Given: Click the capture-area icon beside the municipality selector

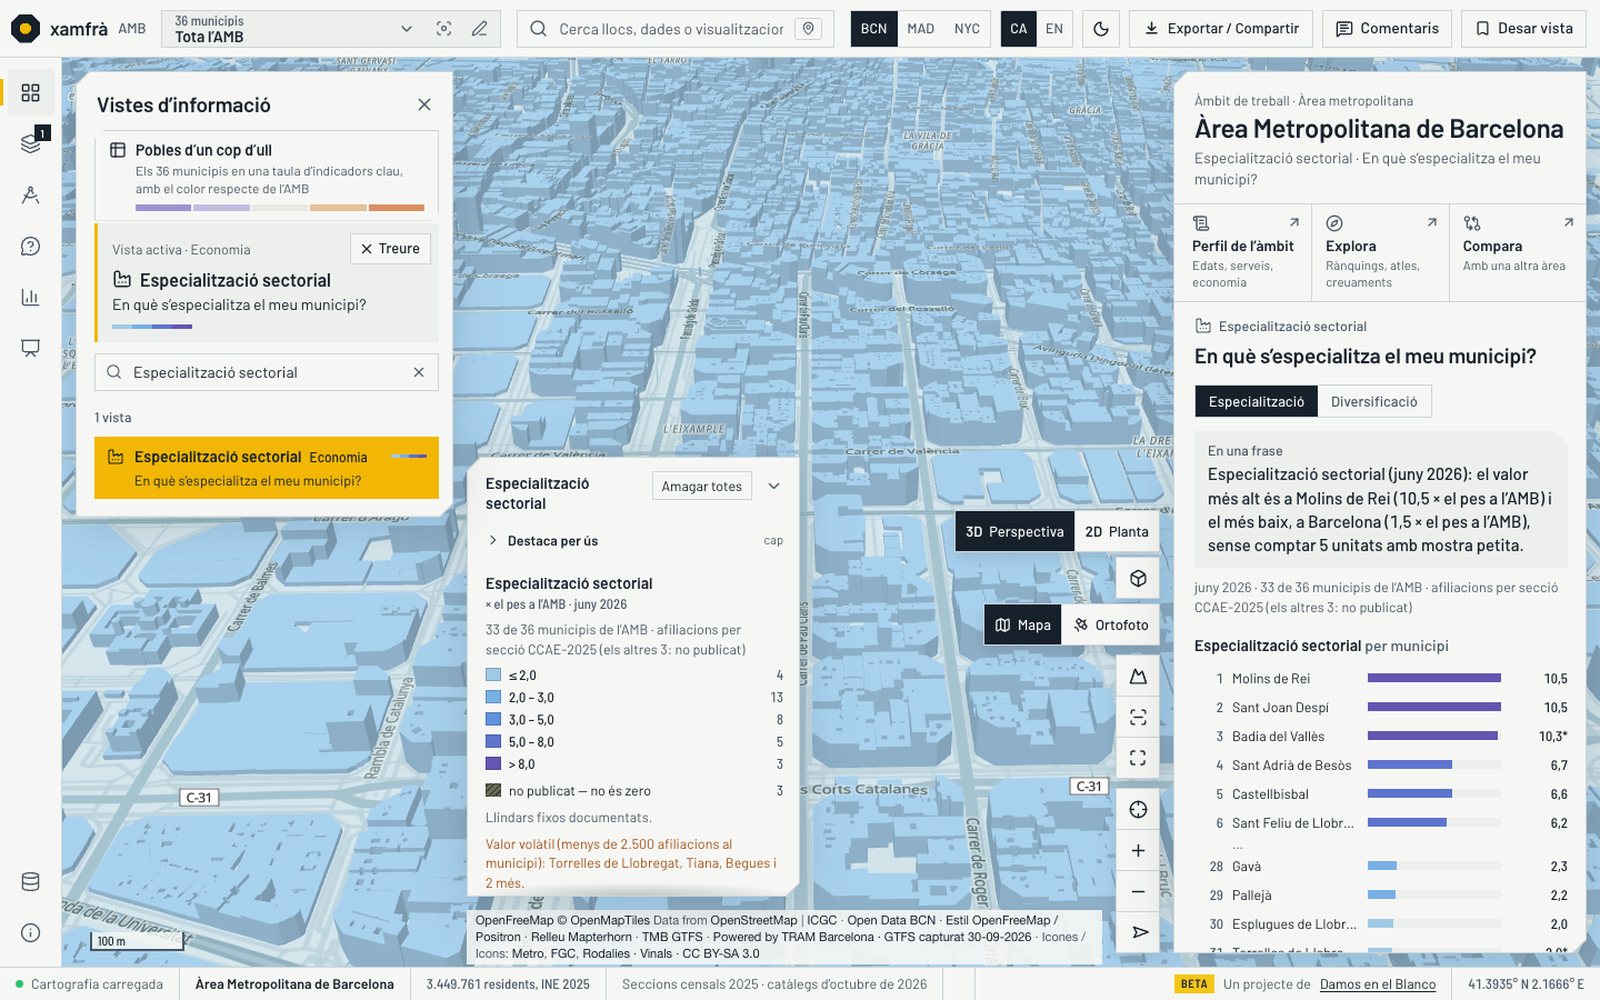Looking at the screenshot, I should pyautogui.click(x=444, y=29).
